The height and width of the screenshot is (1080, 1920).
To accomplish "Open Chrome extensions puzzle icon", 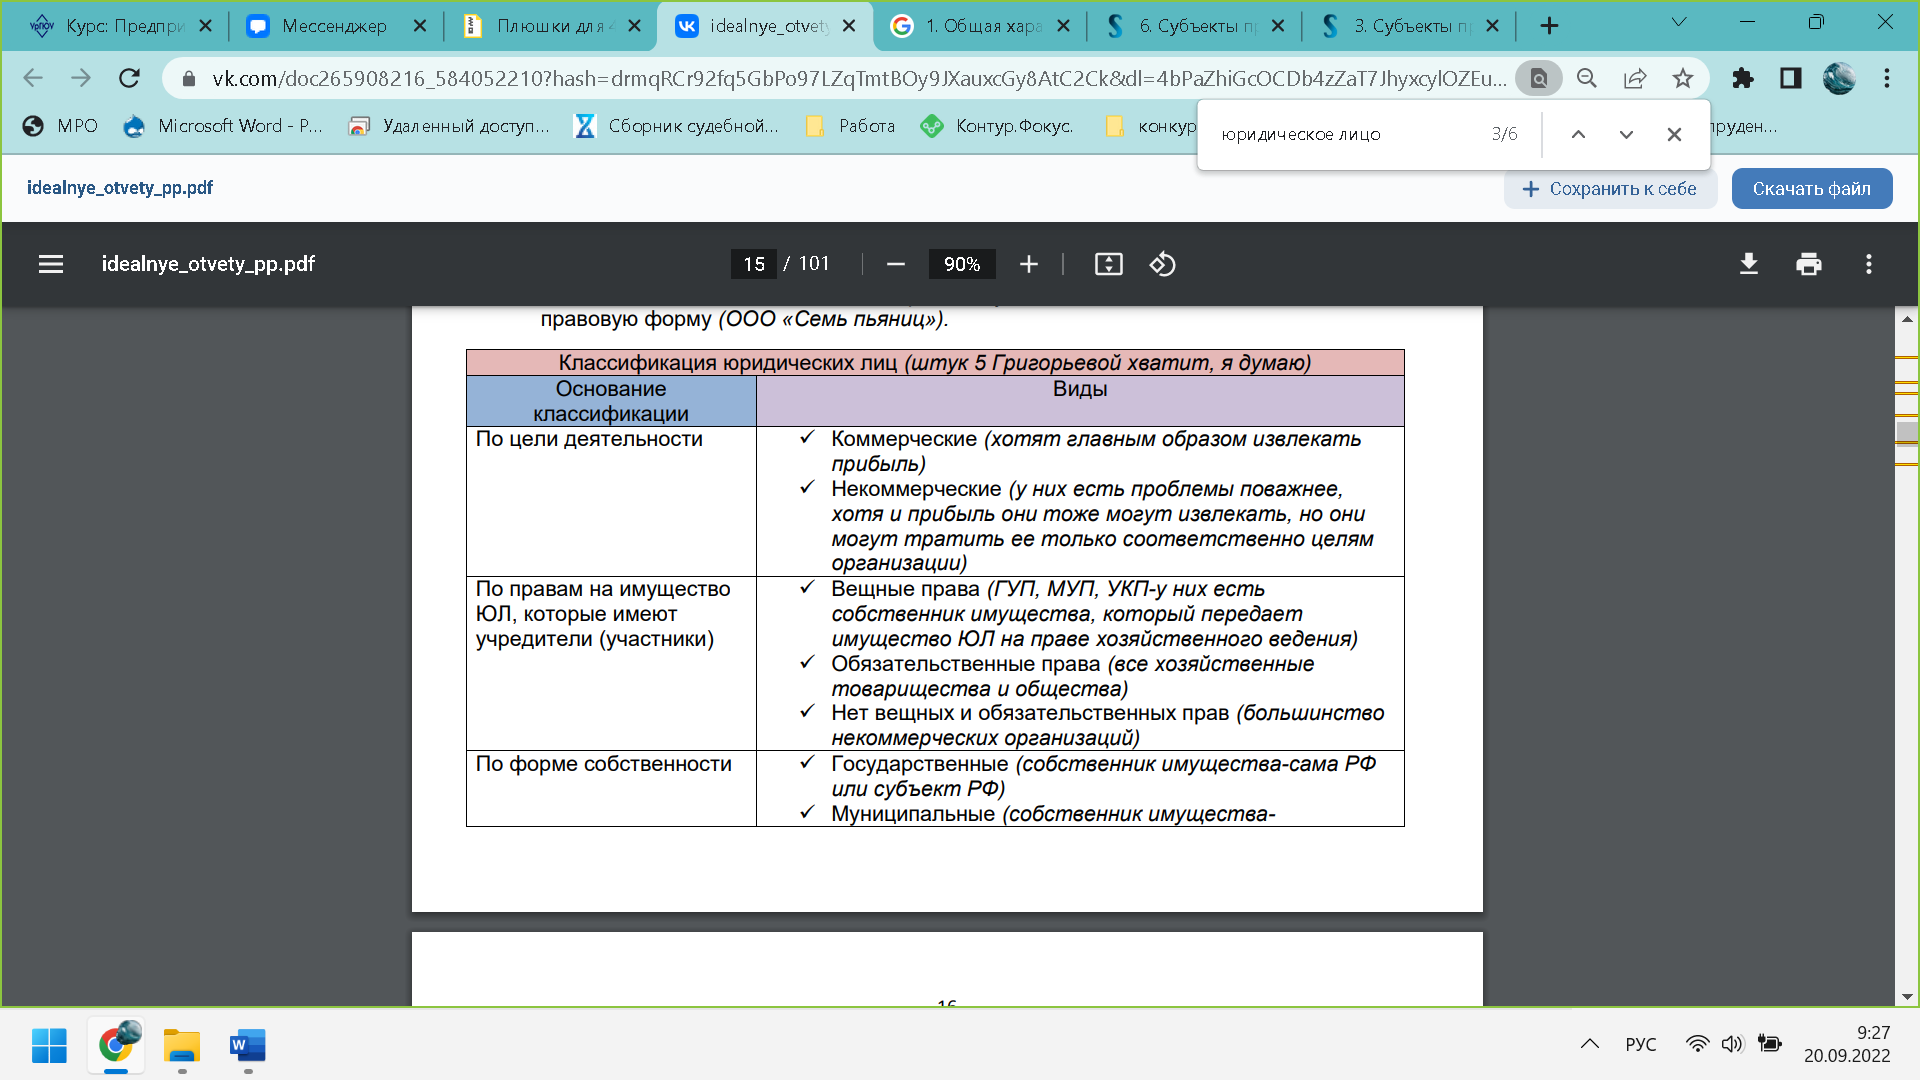I will point(1743,78).
